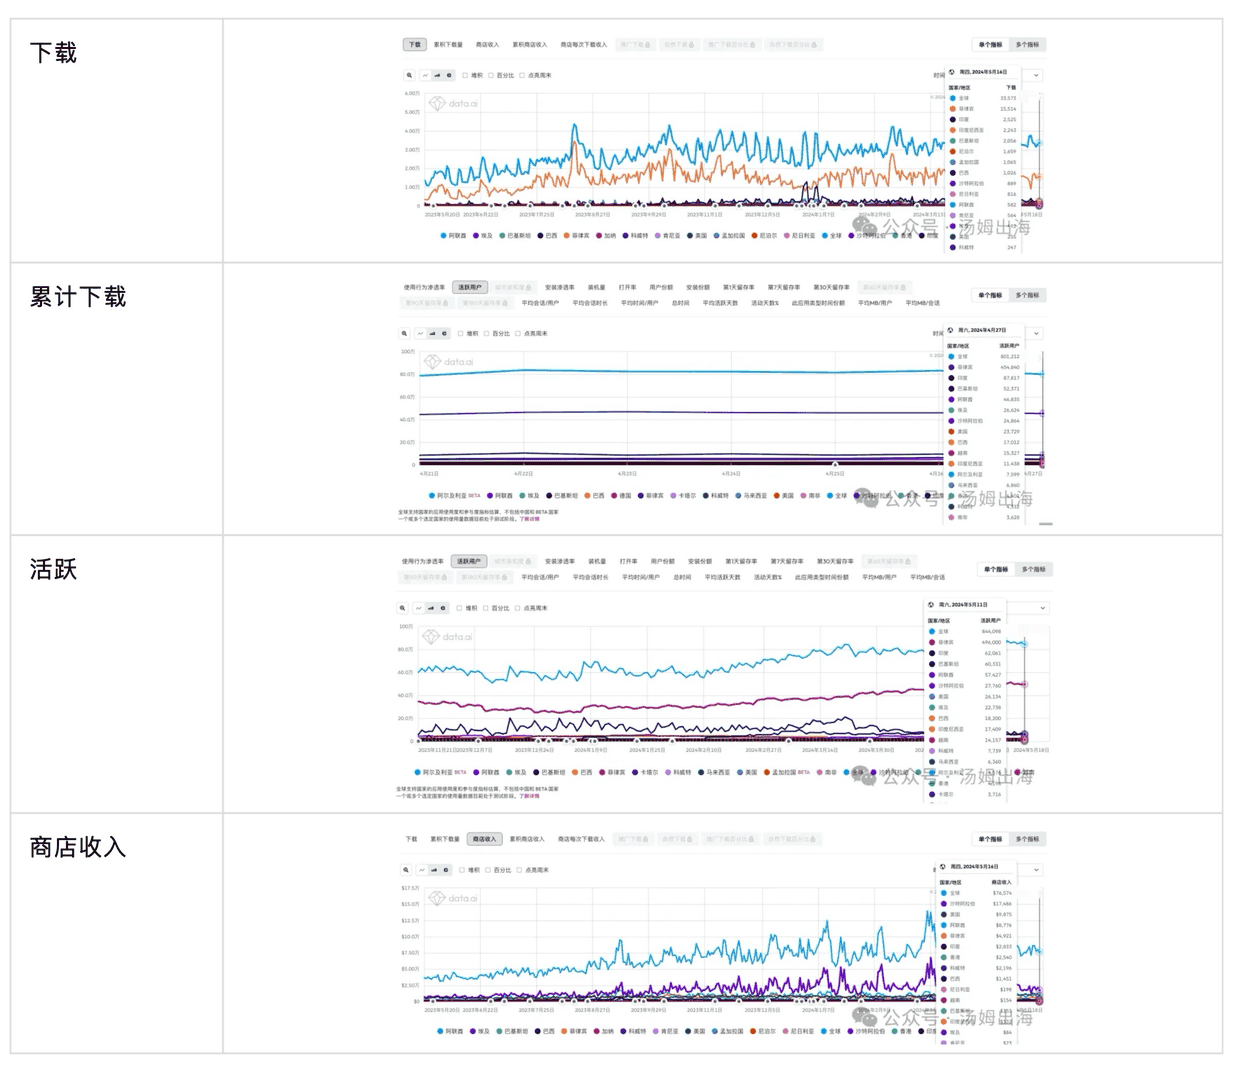Select line chart icon in 商店收入 chart toolbar

(x=421, y=870)
